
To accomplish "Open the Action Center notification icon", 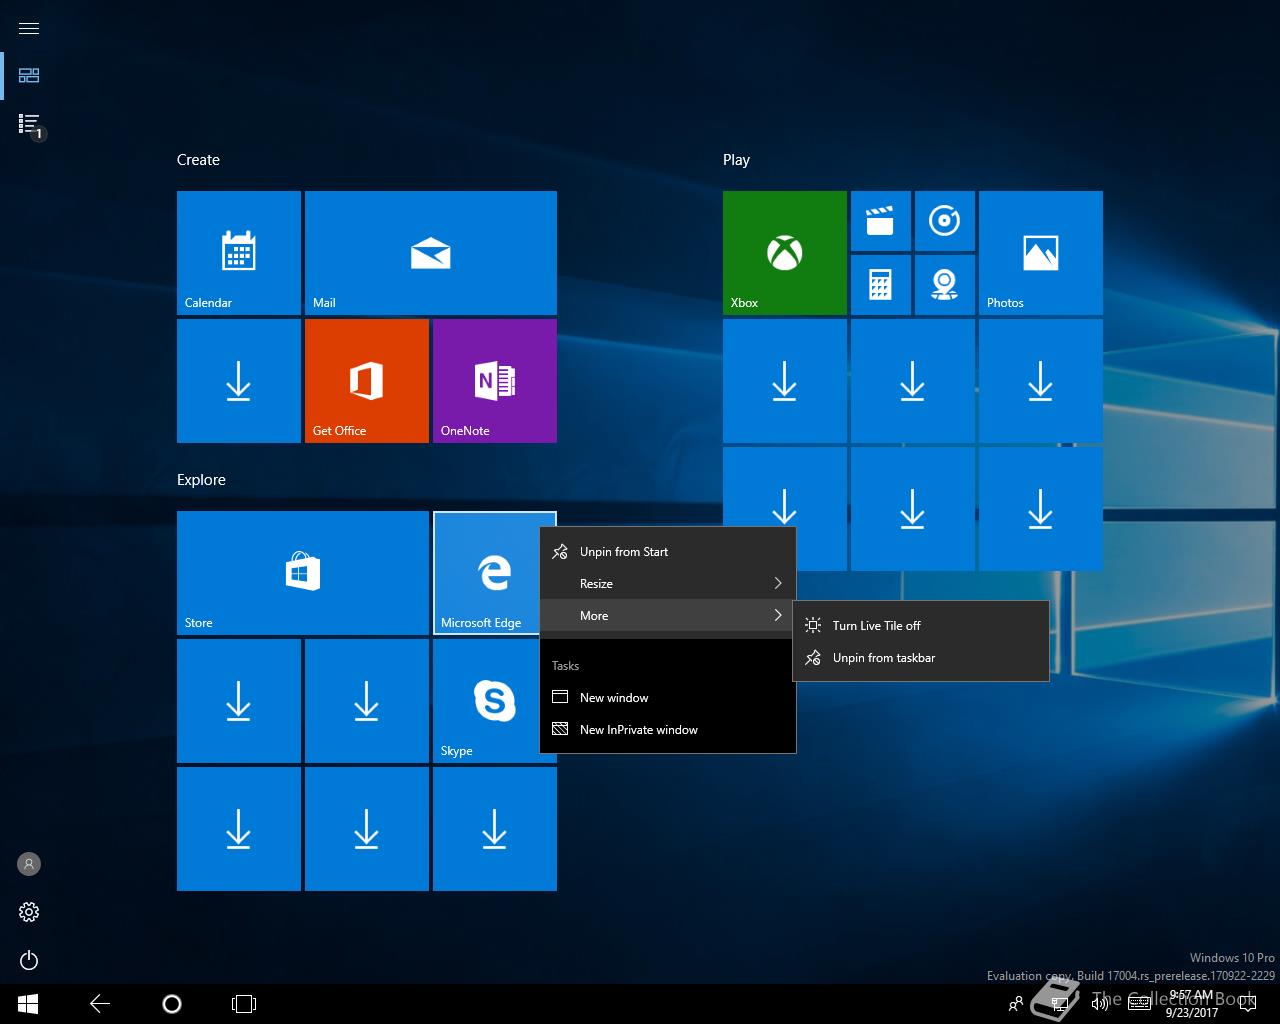I will [x=1248, y=1004].
